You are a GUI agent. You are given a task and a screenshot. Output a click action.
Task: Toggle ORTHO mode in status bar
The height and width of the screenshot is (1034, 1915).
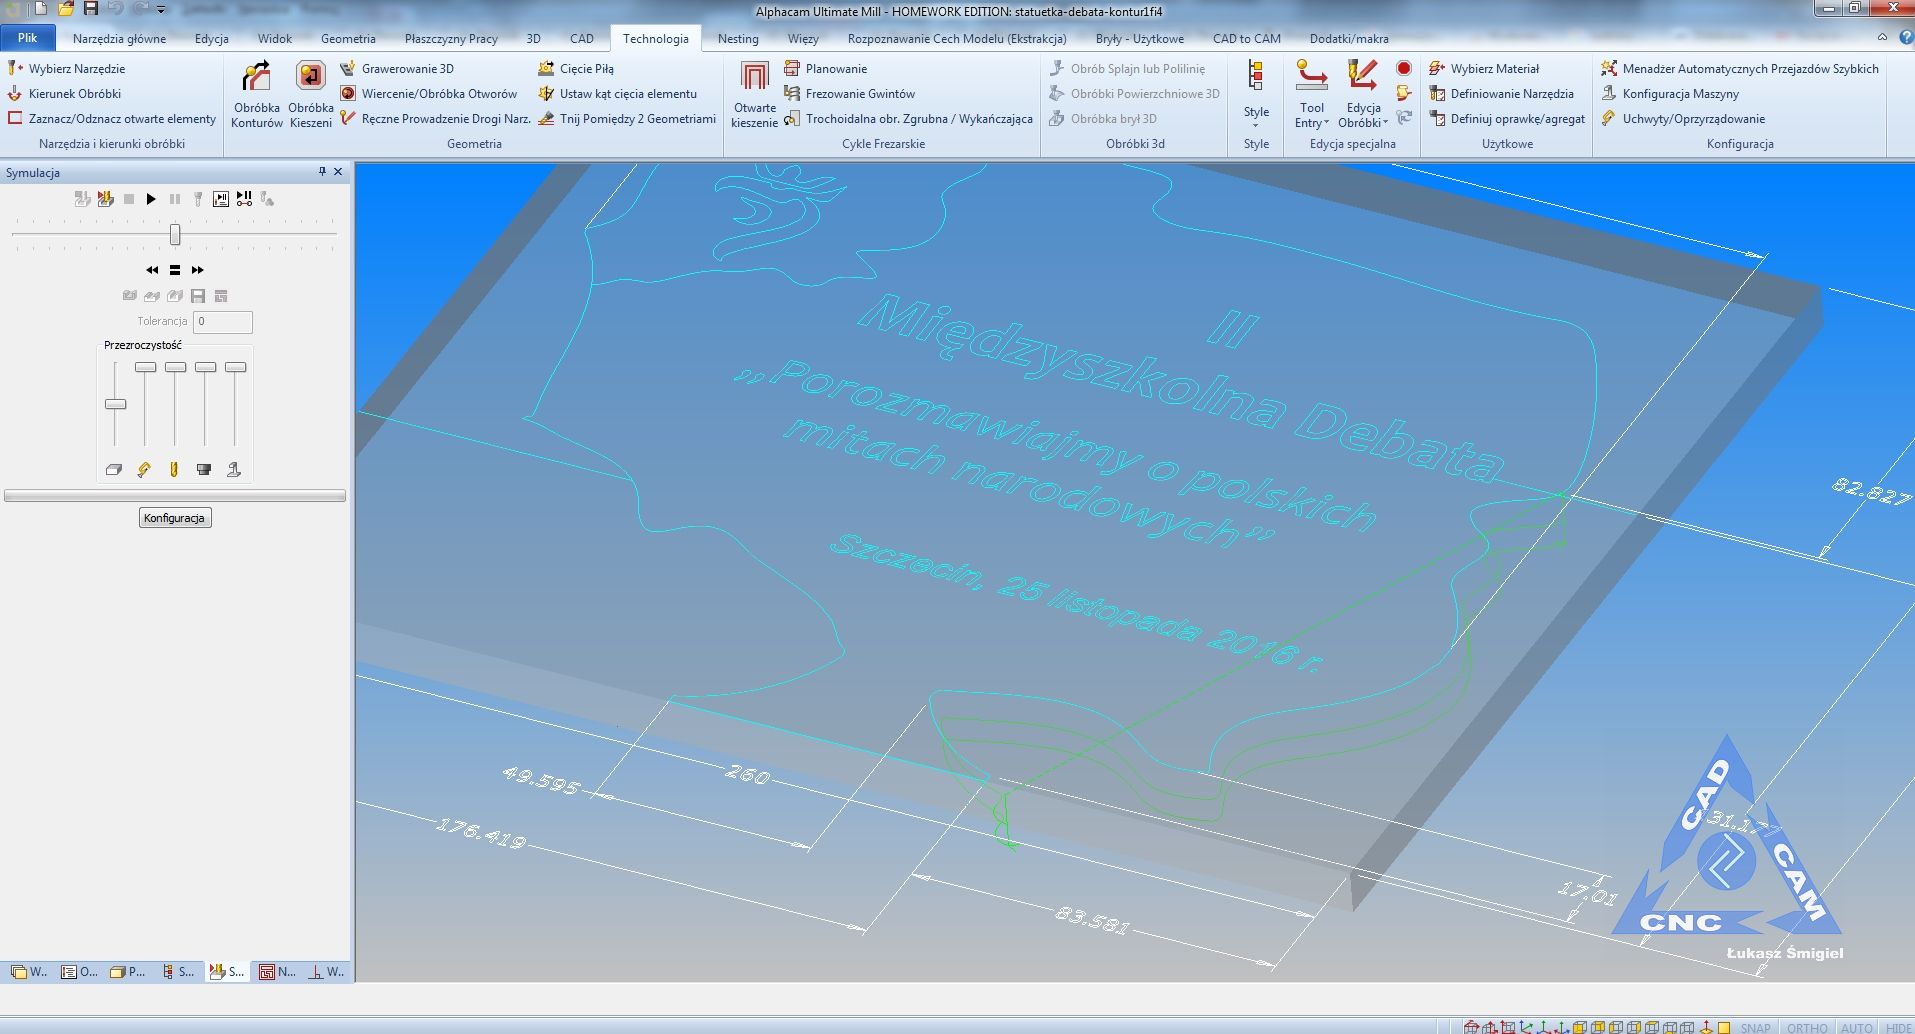[x=1807, y=1027]
